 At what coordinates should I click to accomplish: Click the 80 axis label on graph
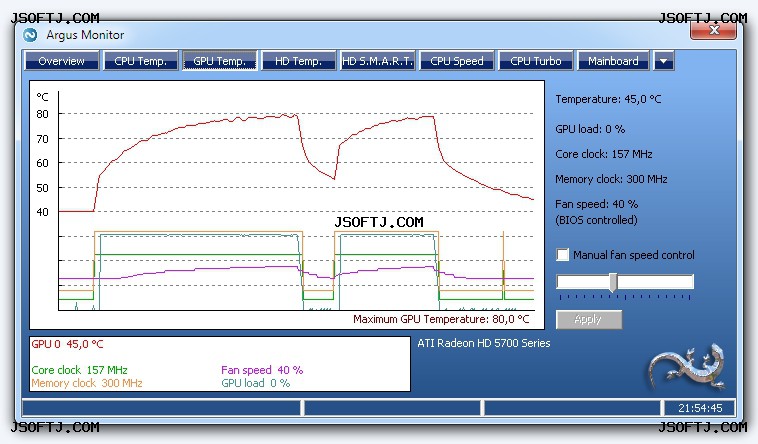(43, 114)
